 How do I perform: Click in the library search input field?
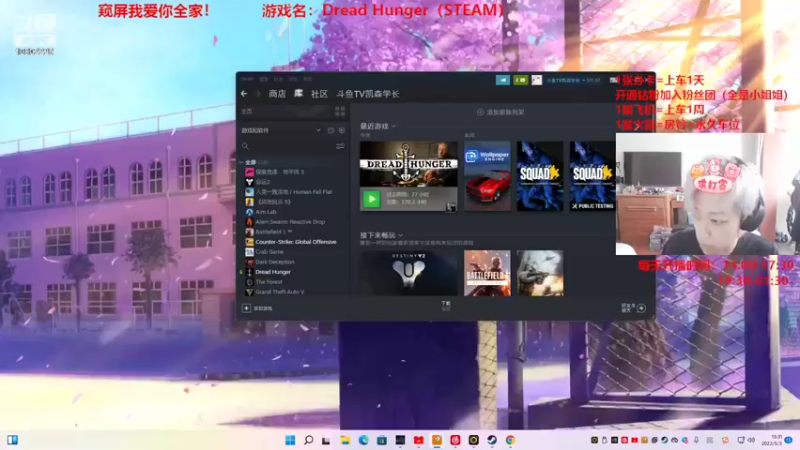291,146
